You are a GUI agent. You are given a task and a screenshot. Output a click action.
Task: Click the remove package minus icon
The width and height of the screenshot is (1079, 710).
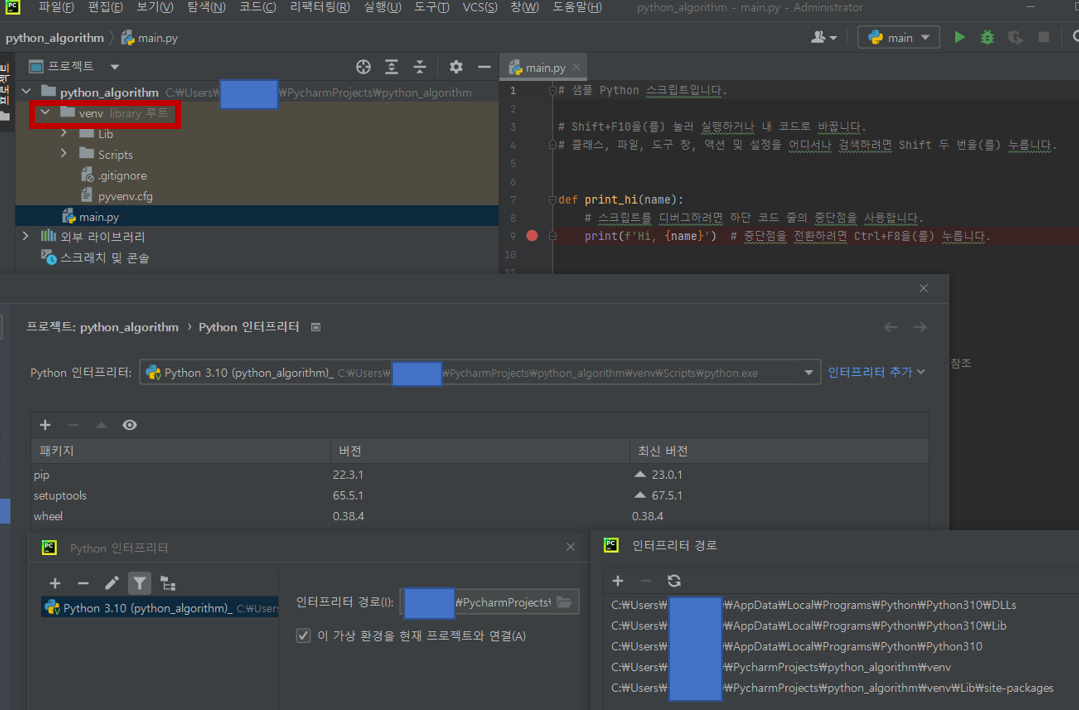point(74,424)
